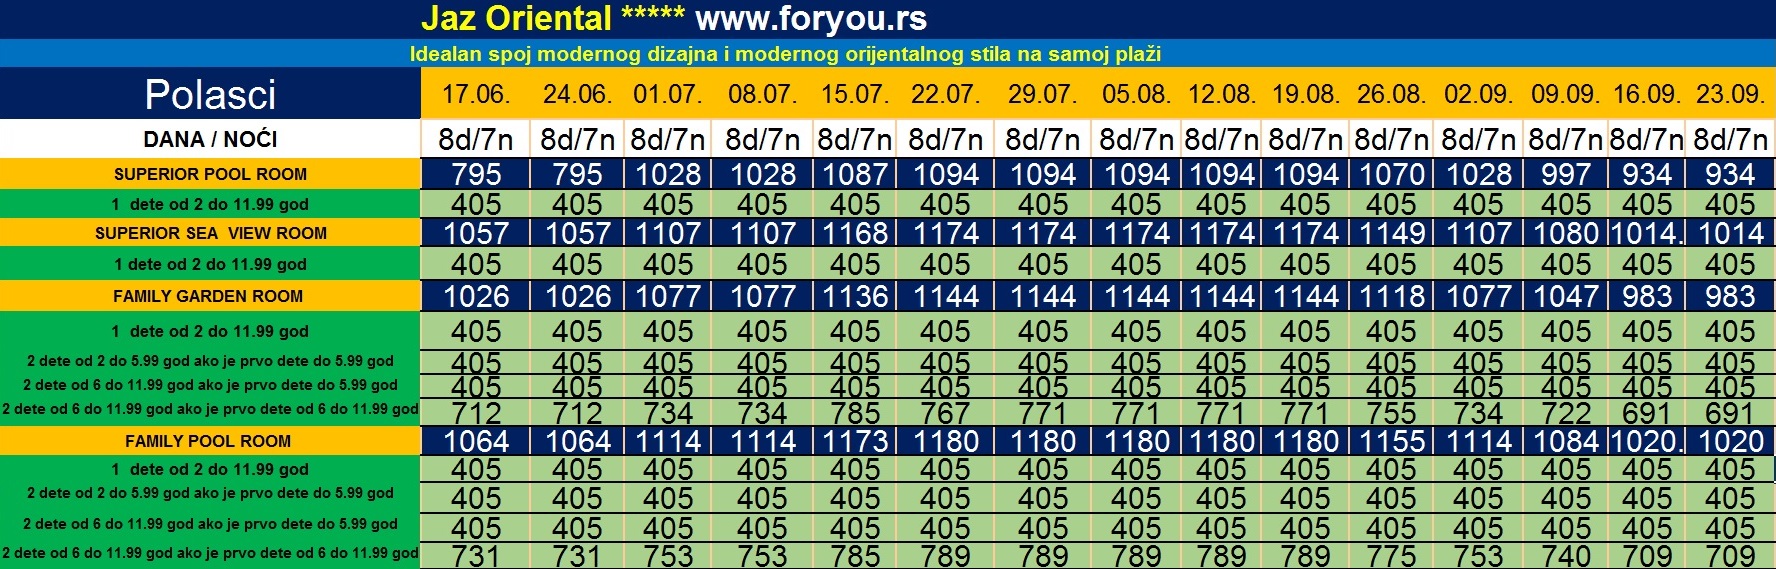The image size is (1776, 569).
Task: Select departure date 01.07.
Action: click(667, 94)
